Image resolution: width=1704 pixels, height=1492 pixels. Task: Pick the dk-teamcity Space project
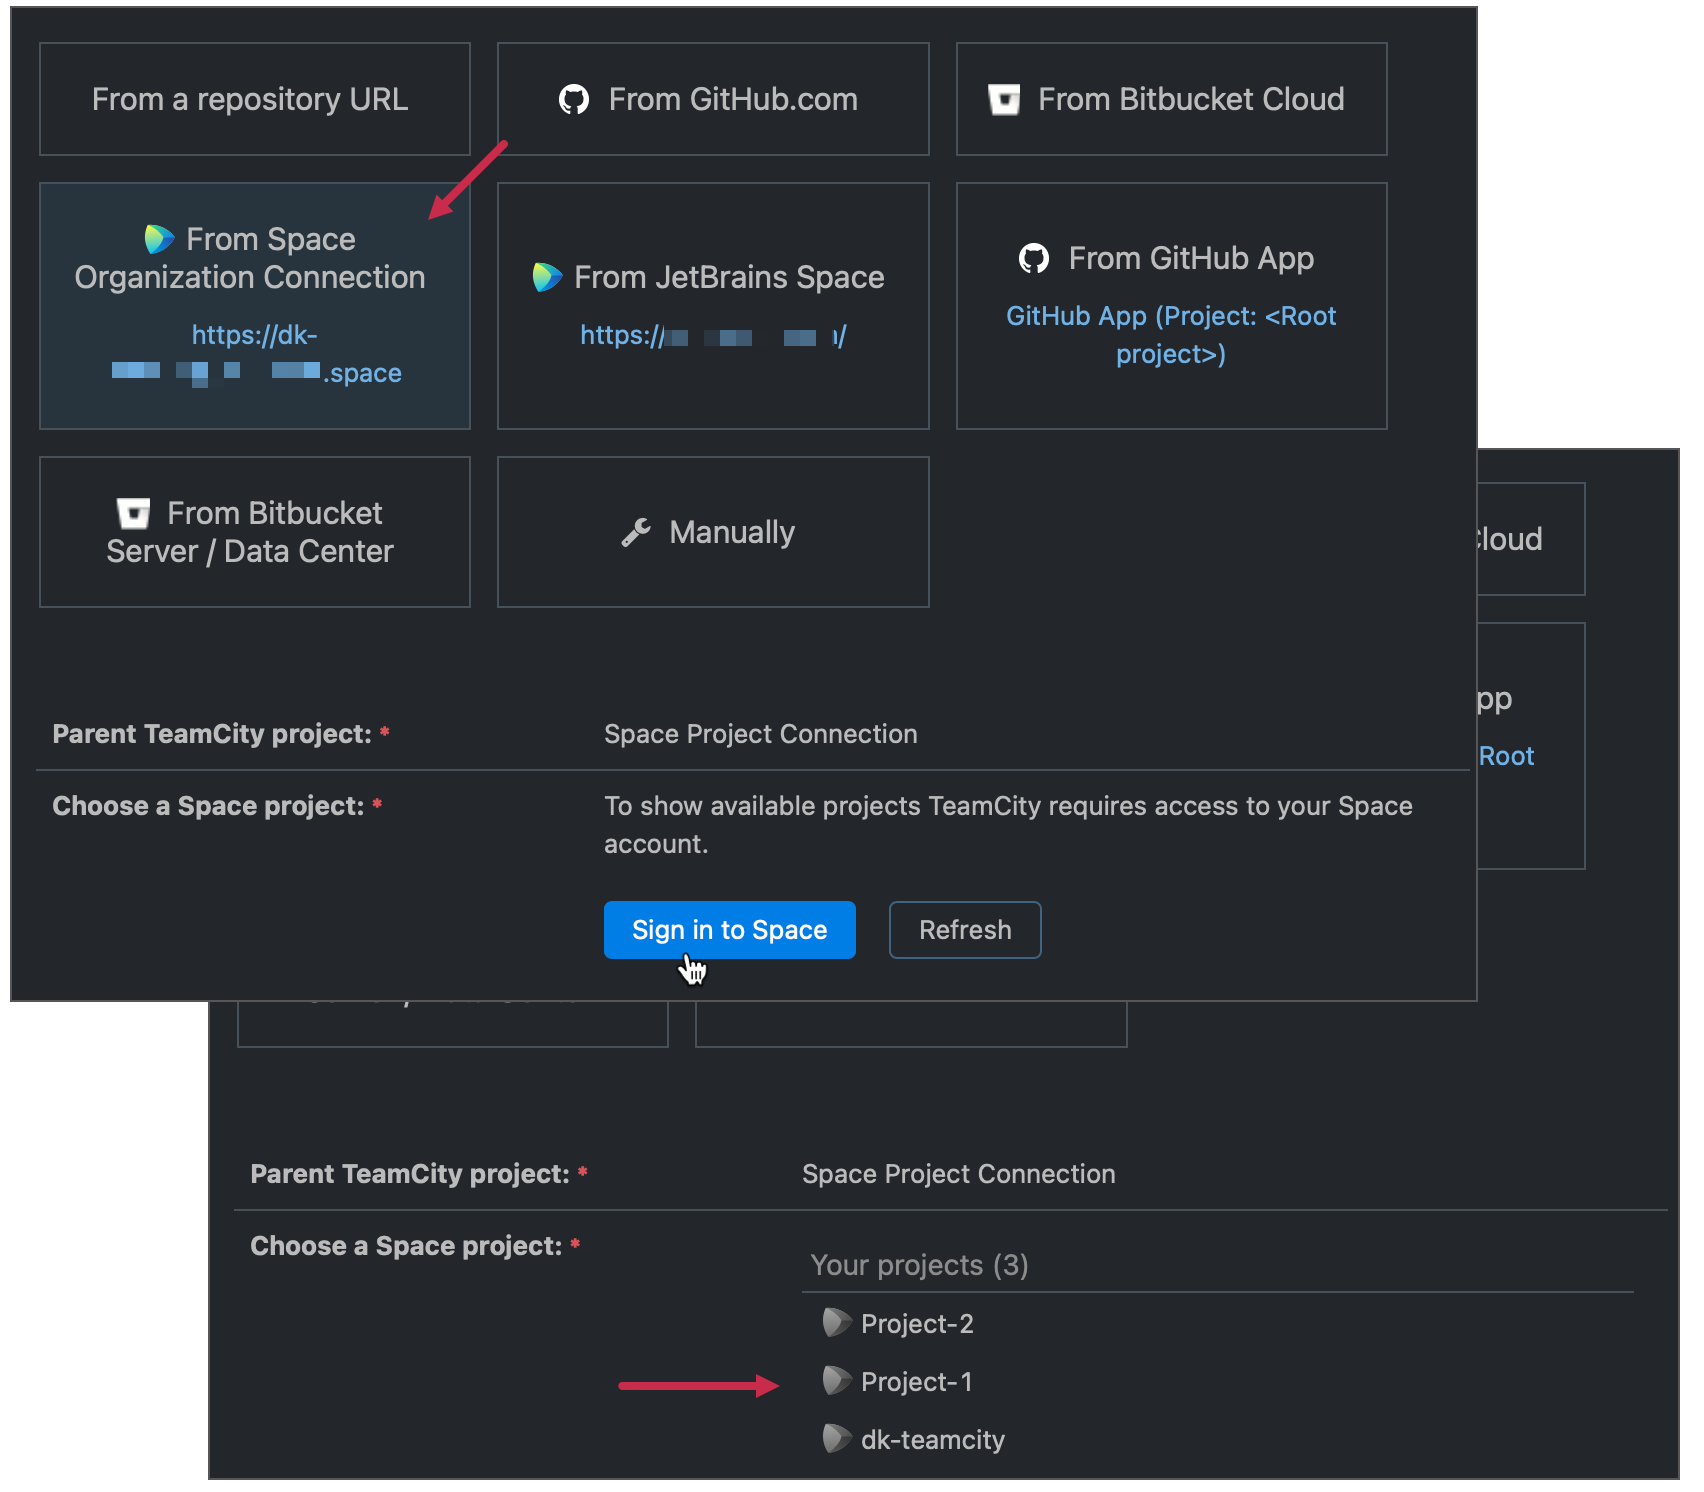(x=932, y=1440)
